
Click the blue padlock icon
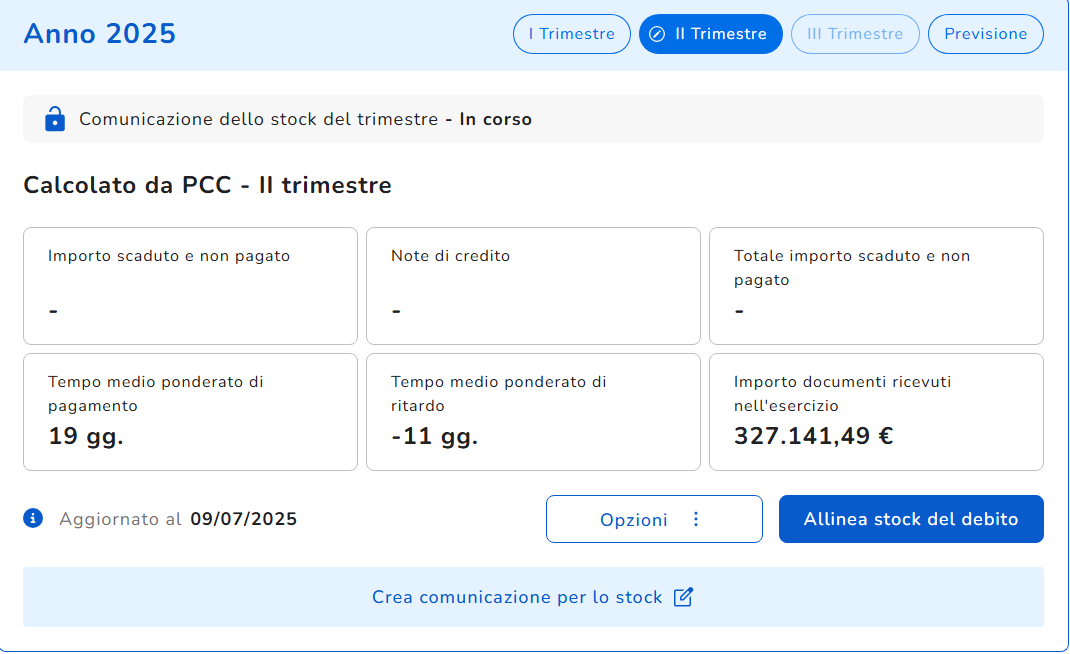55,119
